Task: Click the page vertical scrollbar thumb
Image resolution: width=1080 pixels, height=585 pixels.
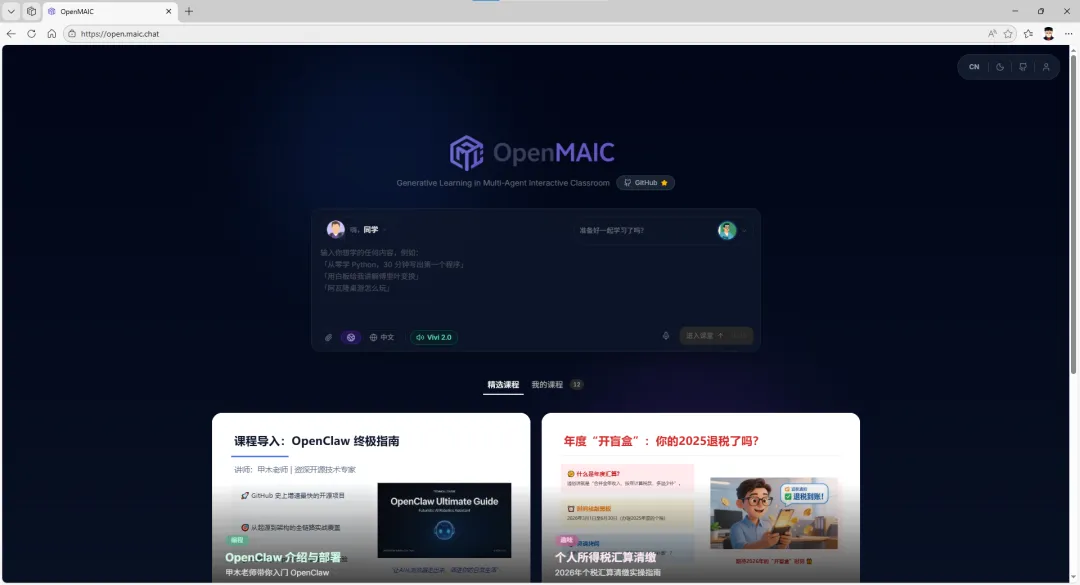Action: coord(1073,214)
